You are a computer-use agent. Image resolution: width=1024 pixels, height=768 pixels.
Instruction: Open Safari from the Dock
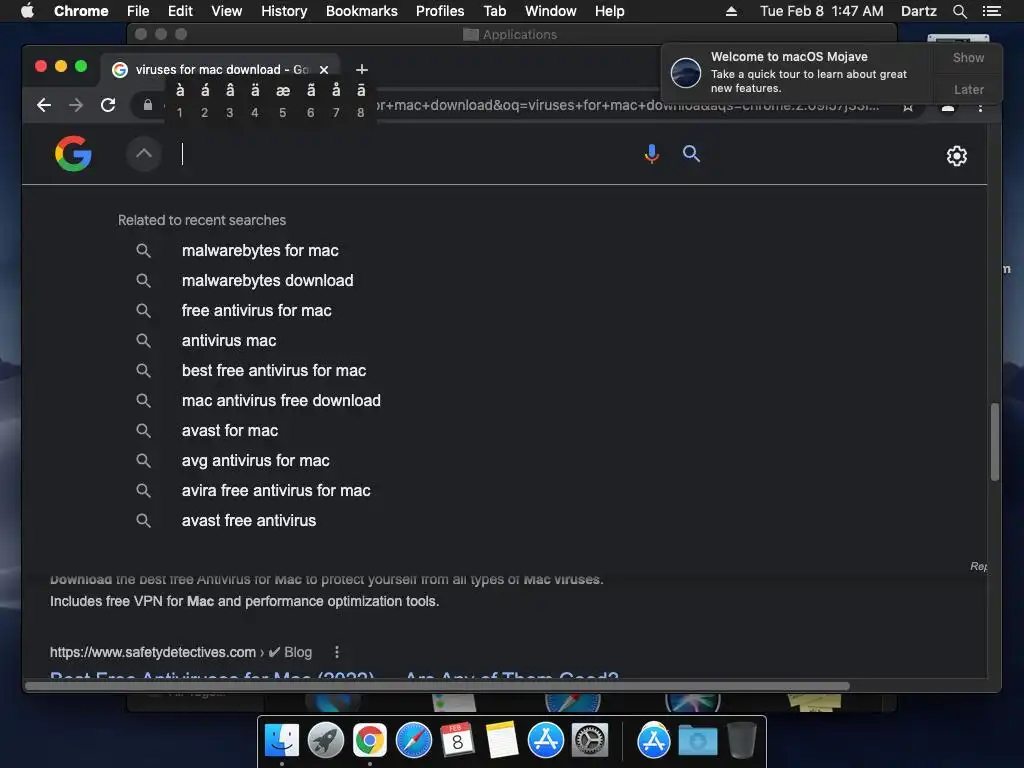coord(414,741)
